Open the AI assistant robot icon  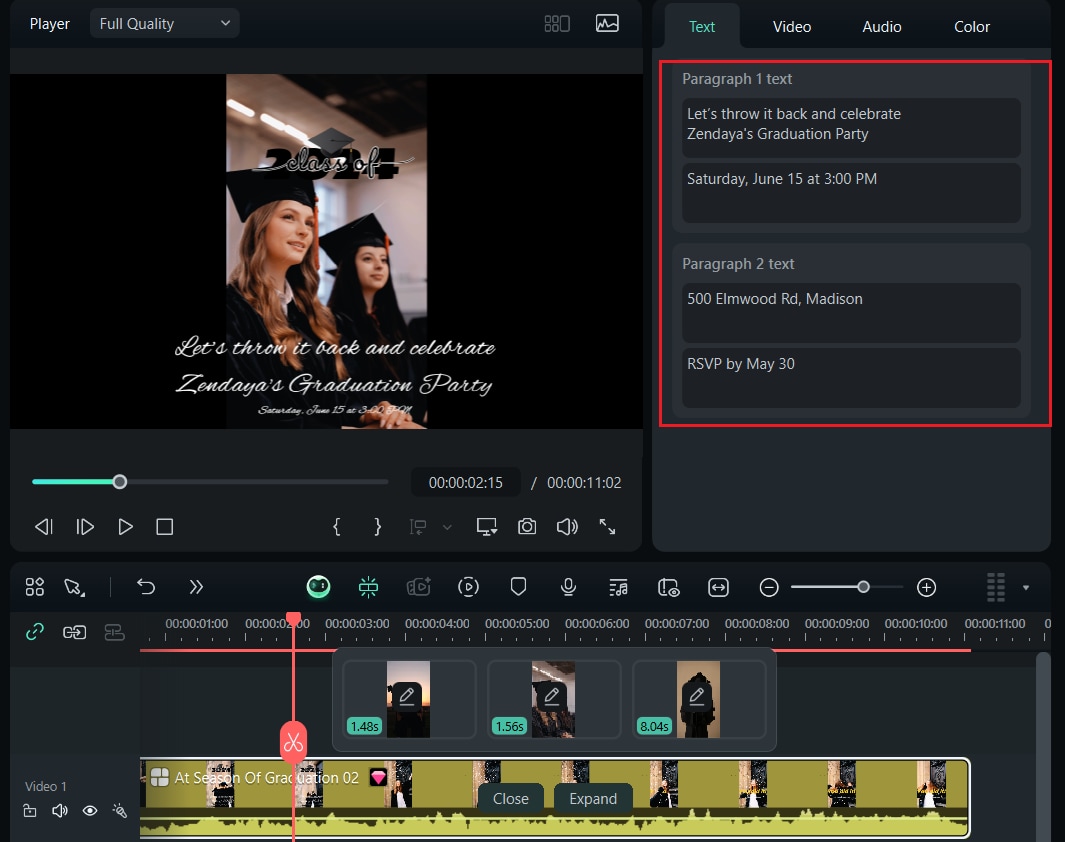click(x=319, y=587)
